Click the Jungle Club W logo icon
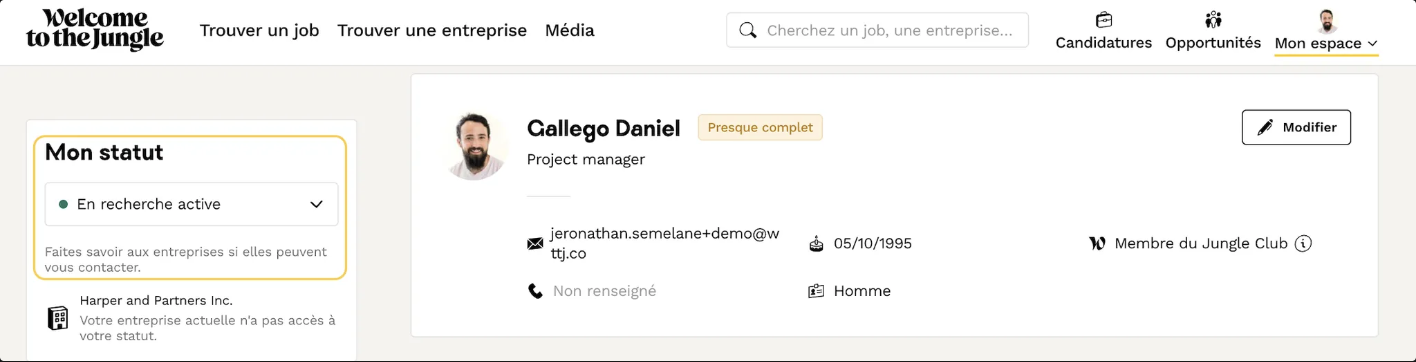Image resolution: width=1416 pixels, height=362 pixels. [x=1097, y=243]
